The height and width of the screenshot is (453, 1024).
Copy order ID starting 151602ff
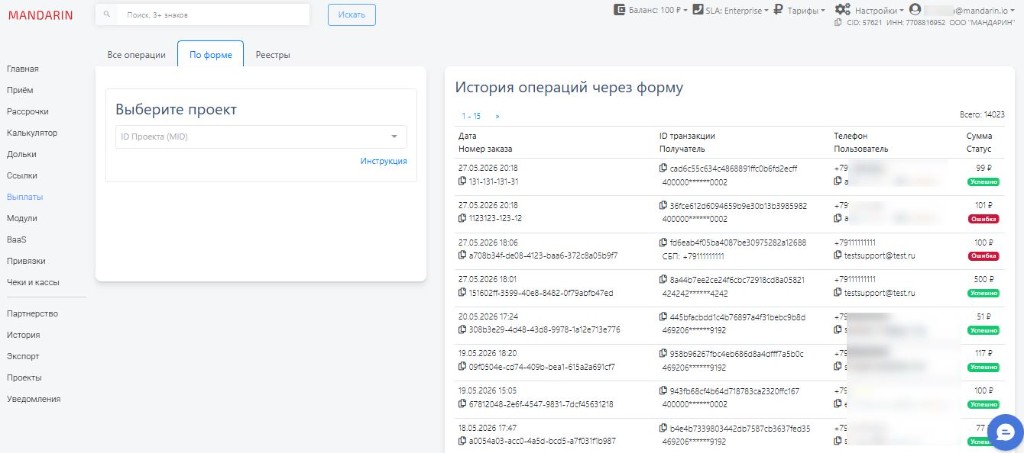(462, 292)
